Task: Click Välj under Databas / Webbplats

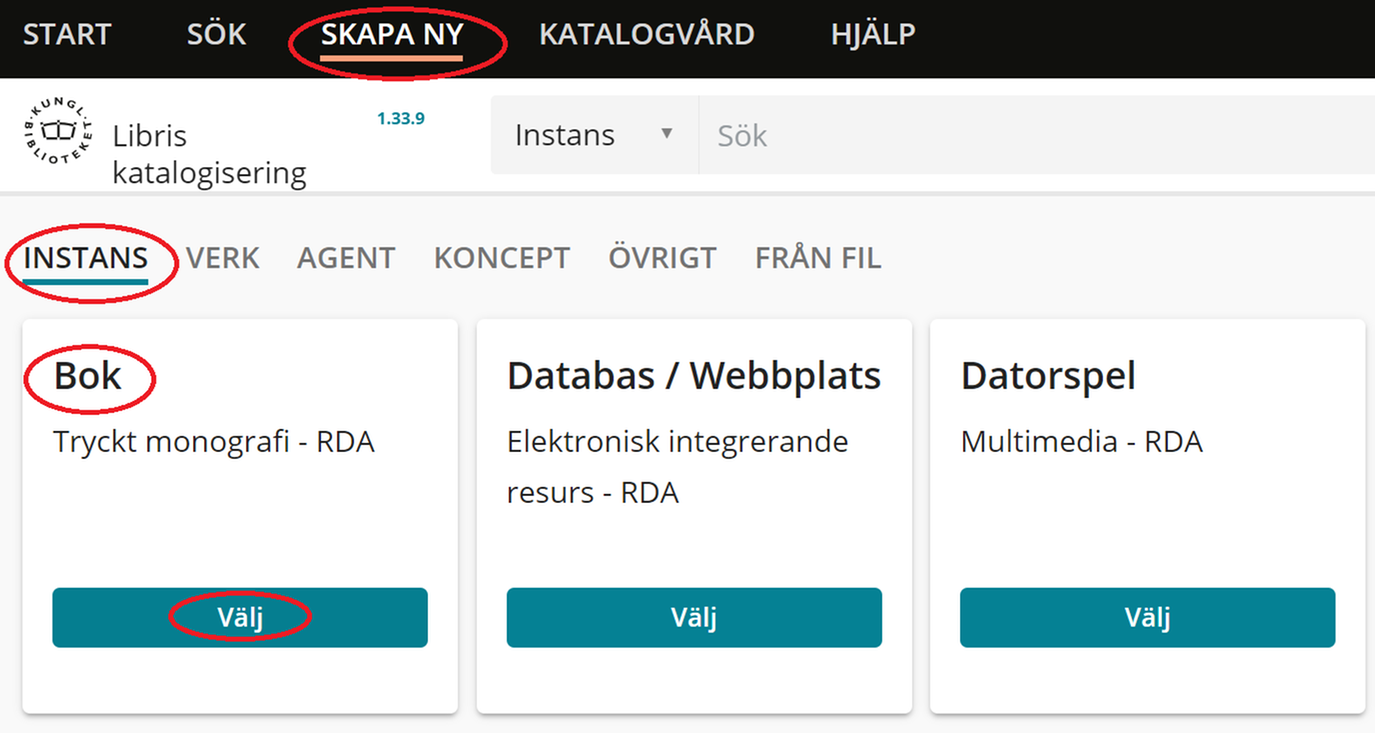Action: 694,617
